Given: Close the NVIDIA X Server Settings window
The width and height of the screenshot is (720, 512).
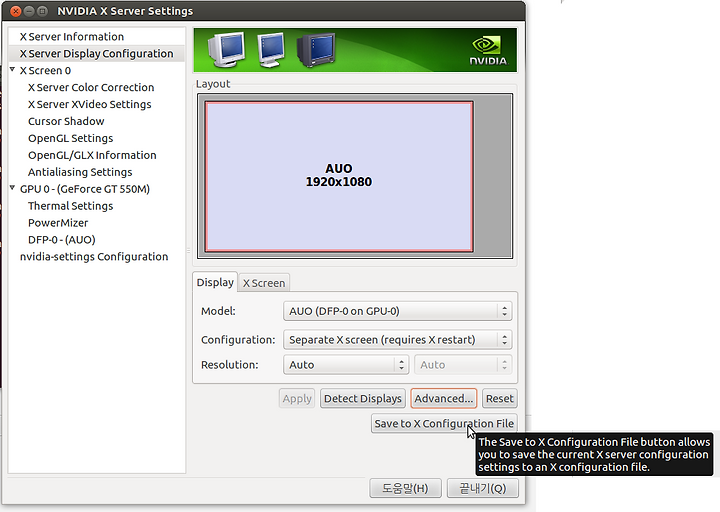Looking at the screenshot, I should point(16,11).
